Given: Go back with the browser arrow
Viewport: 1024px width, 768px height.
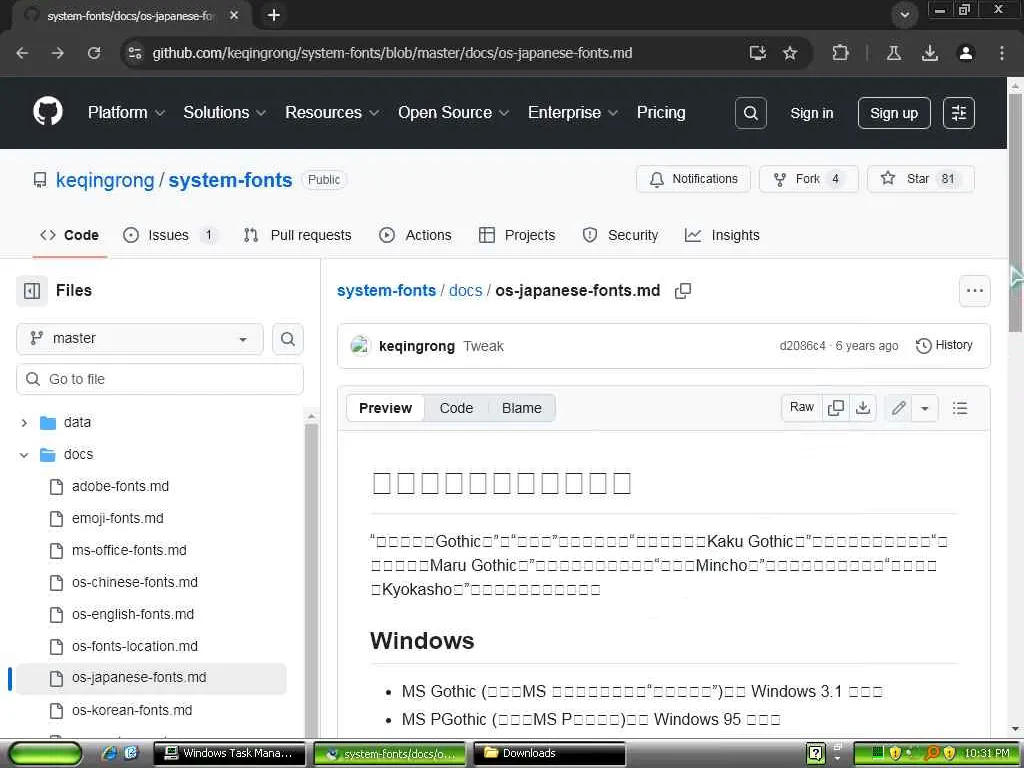Looking at the screenshot, I should pos(22,53).
